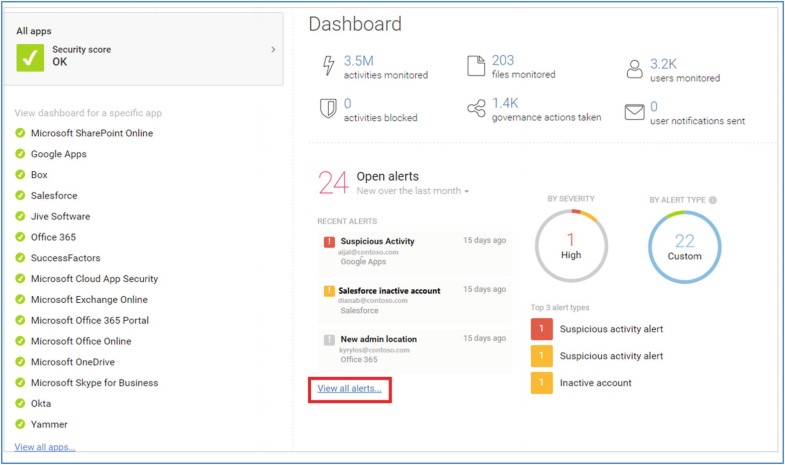Screen dimensions: 785x465
Task: Click the View all alerts link
Action: (x=349, y=388)
